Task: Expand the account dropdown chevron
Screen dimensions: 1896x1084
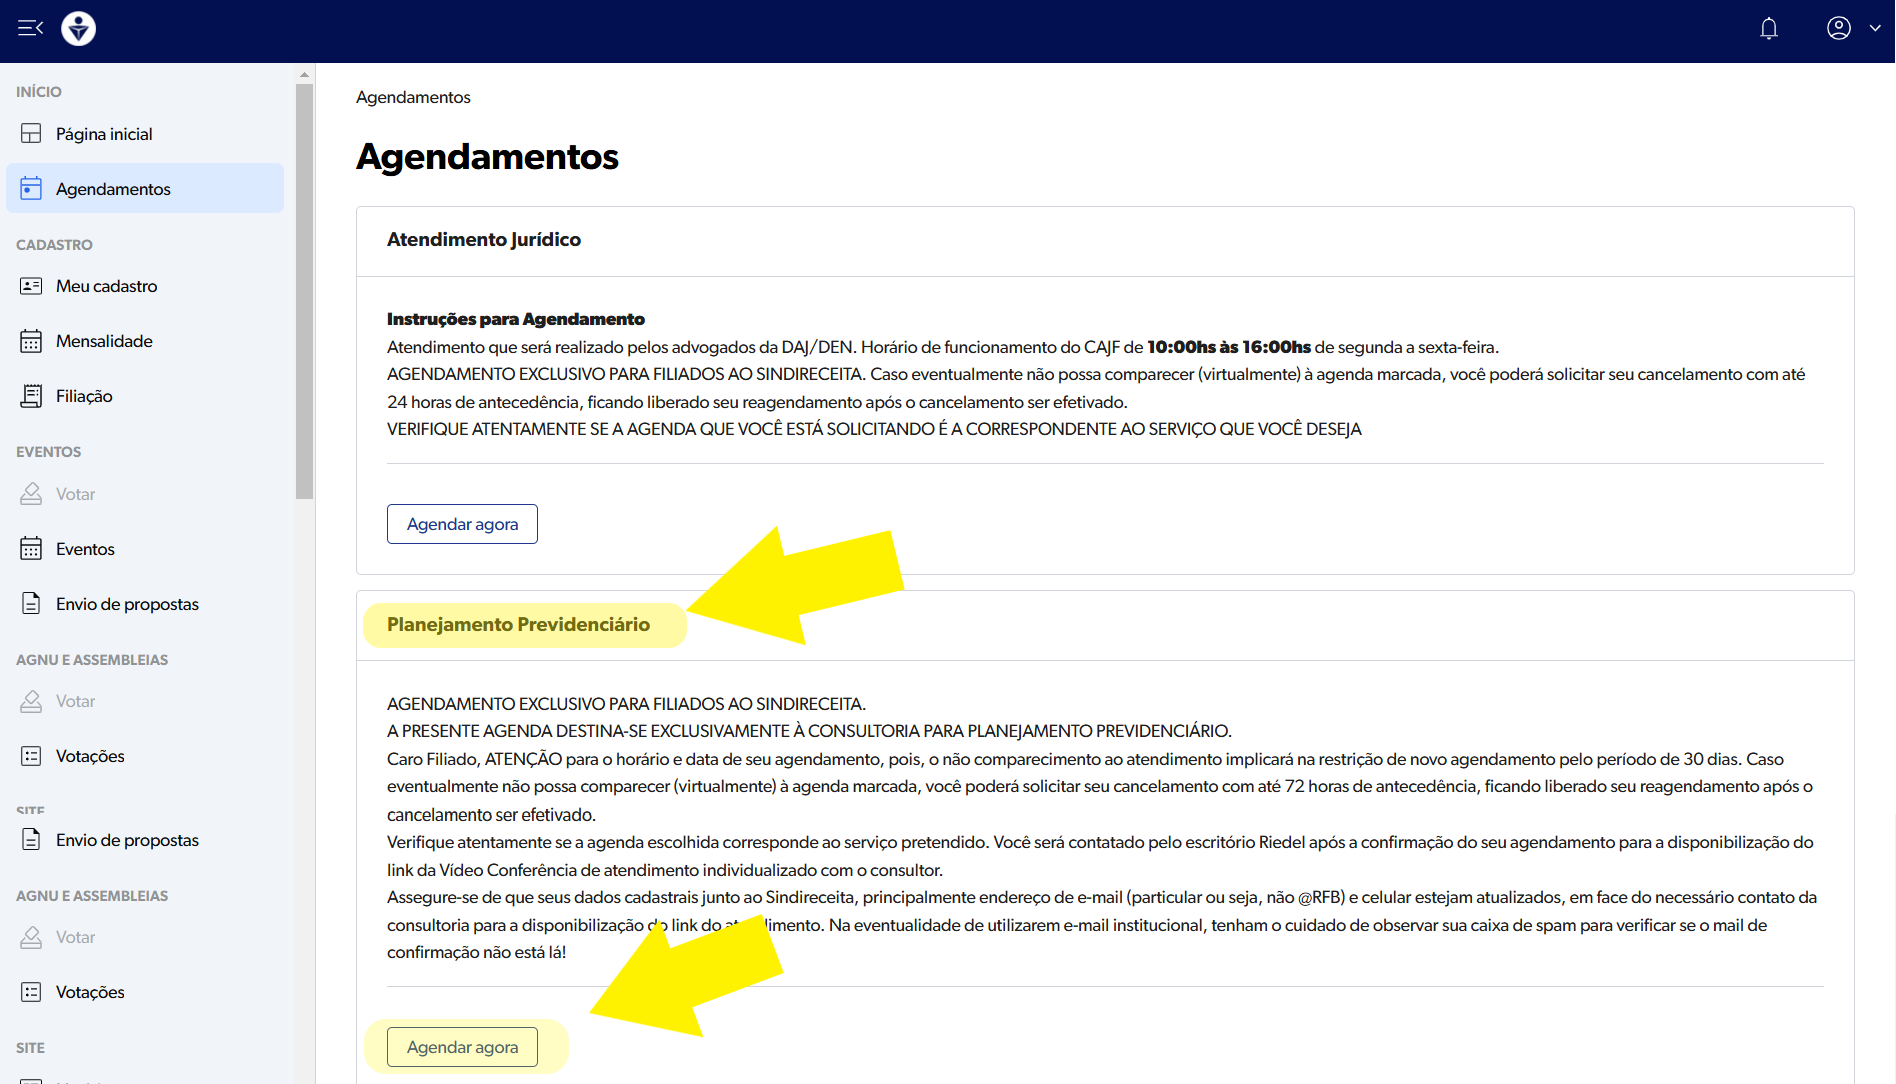Action: pyautogui.click(x=1875, y=28)
